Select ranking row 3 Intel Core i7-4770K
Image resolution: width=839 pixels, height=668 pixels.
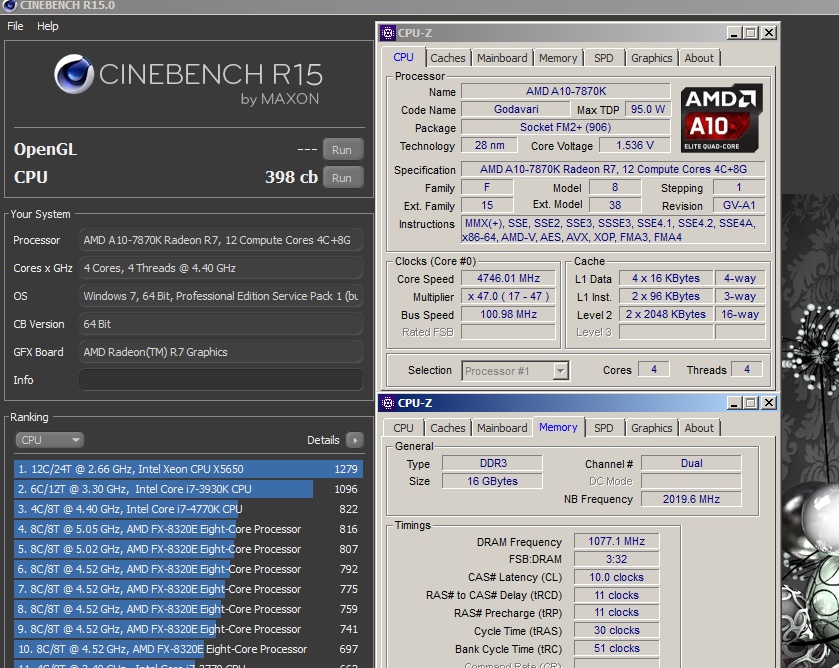[188, 509]
